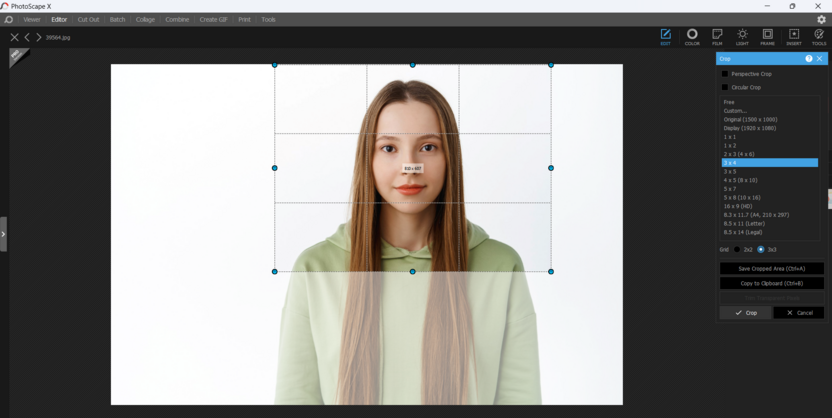Open the Cut Out tab
Screen dimensions: 832x418
88,20
